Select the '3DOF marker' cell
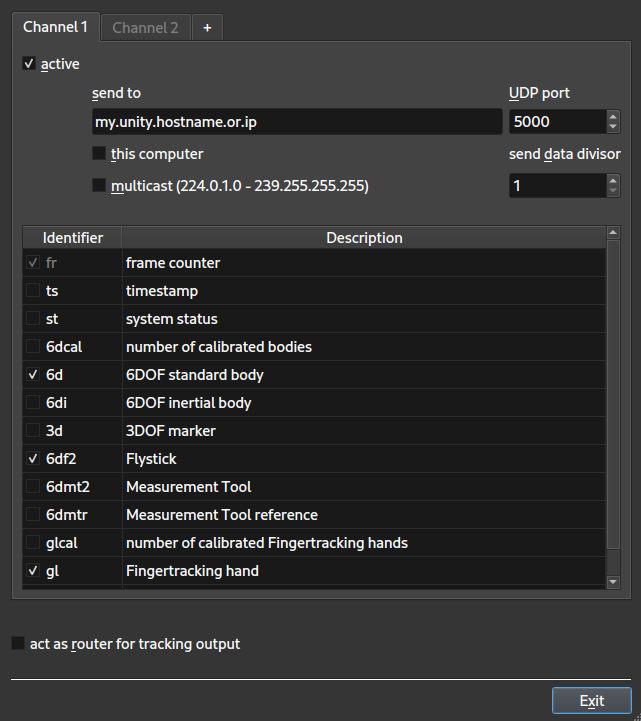Viewport: 641px width, 721px height. click(364, 431)
